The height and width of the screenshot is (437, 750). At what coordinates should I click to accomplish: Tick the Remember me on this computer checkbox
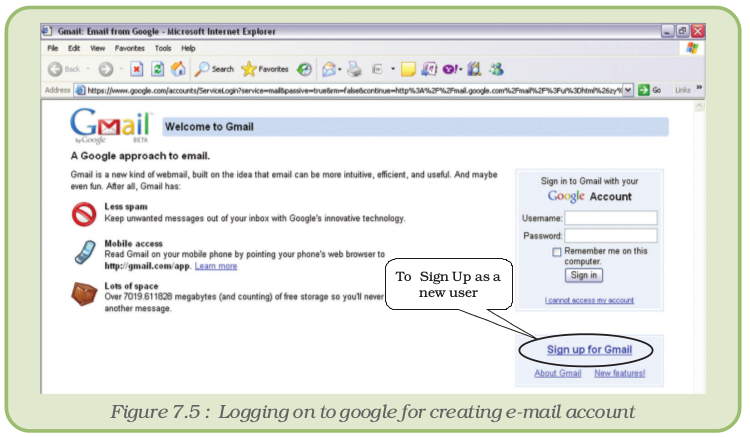[557, 252]
